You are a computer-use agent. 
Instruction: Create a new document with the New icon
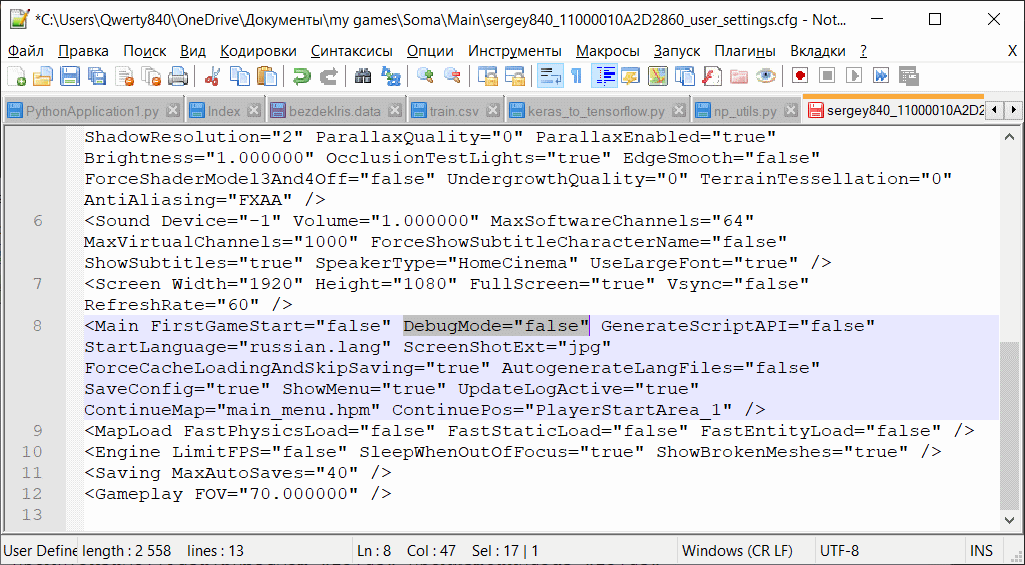[16, 77]
